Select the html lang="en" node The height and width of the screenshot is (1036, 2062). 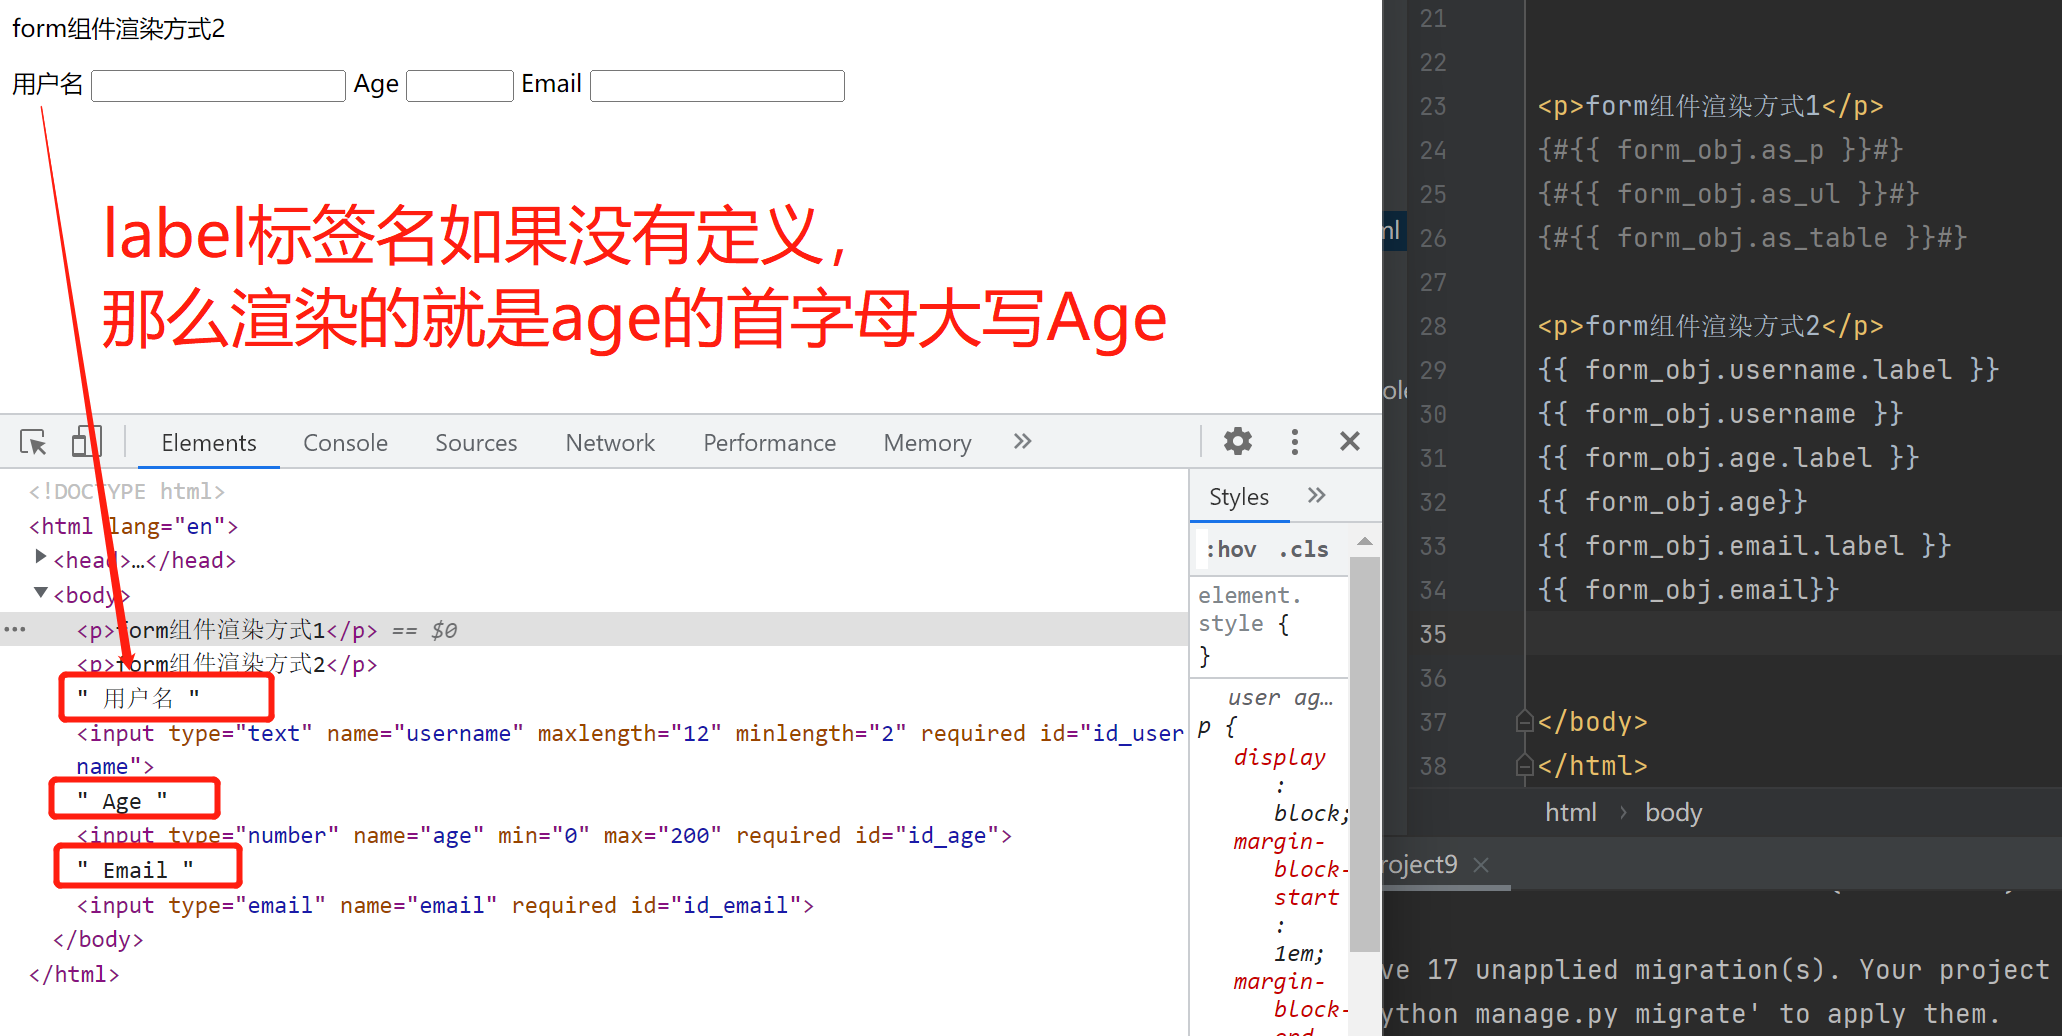point(134,526)
